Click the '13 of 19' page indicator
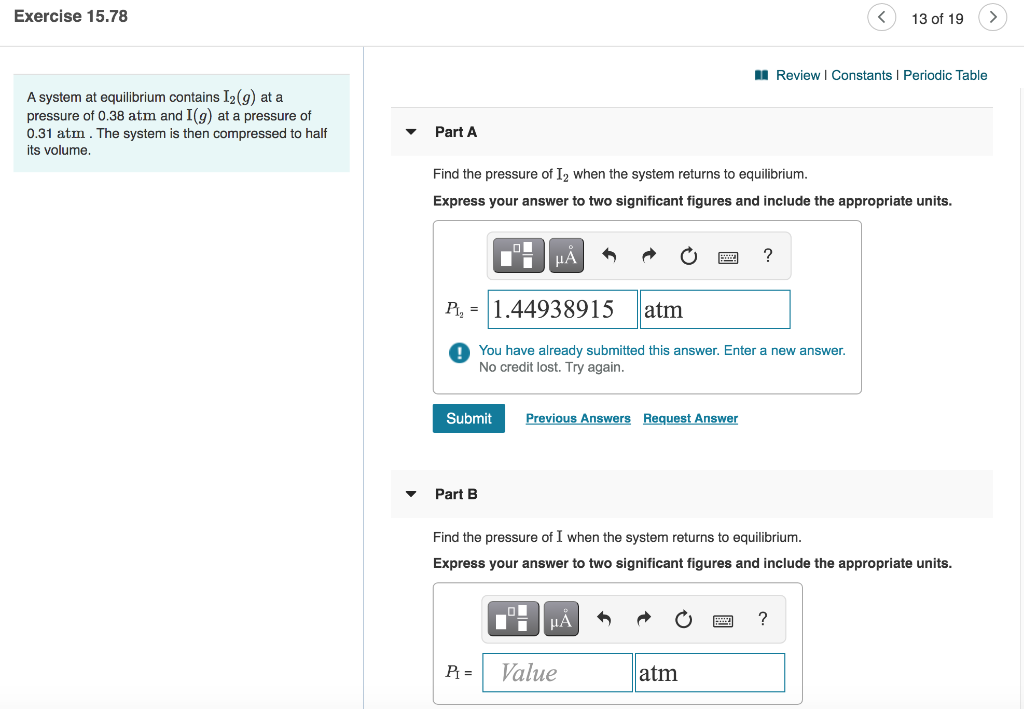1024x709 pixels. click(937, 19)
